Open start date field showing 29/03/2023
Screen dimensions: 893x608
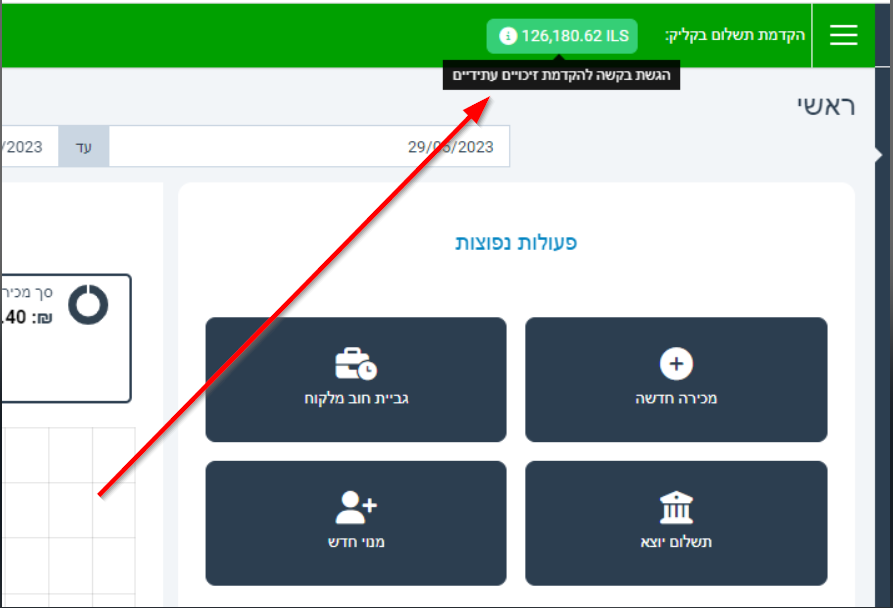[309, 147]
